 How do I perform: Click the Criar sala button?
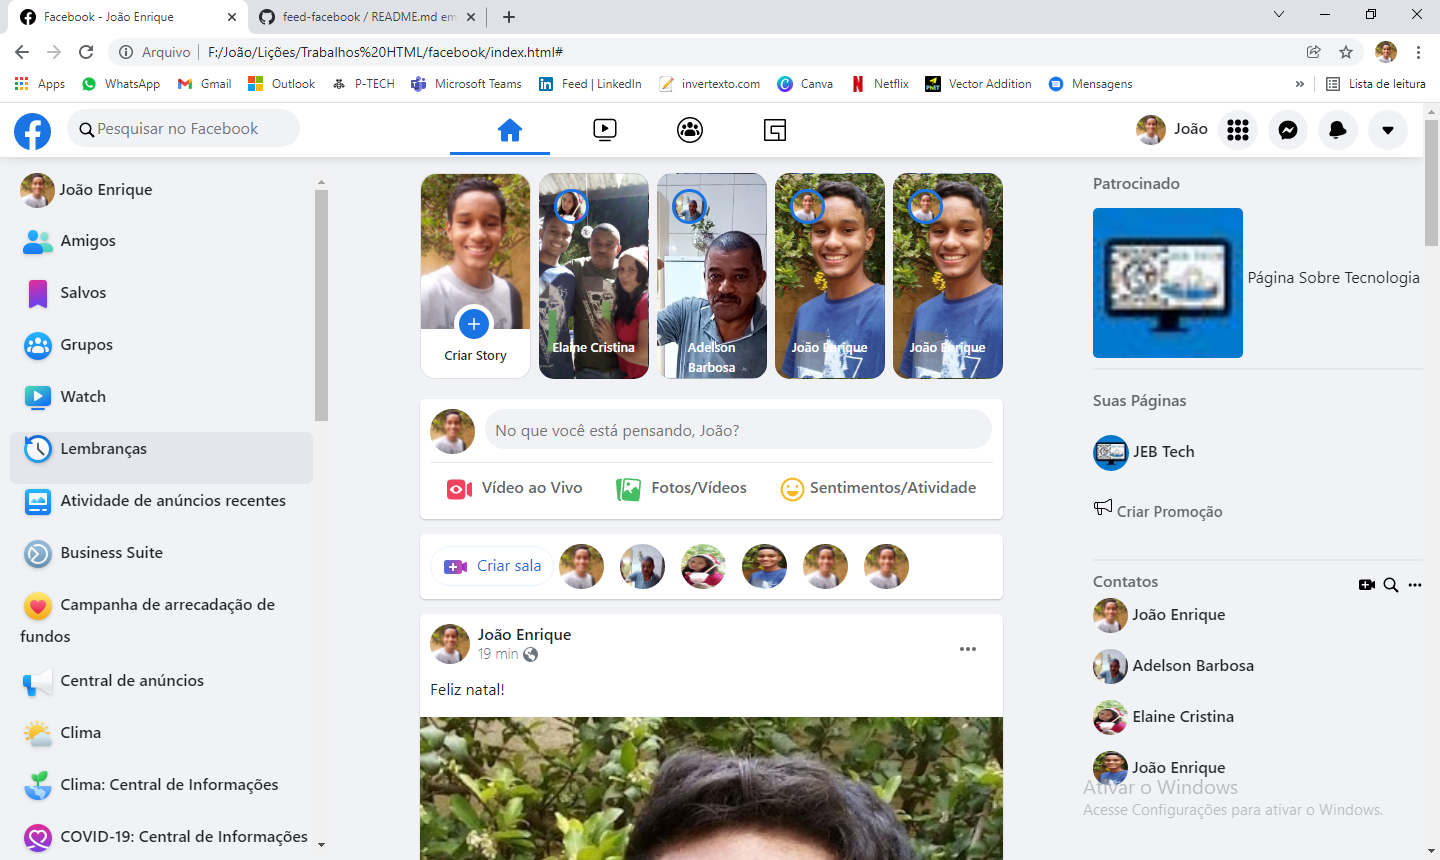pos(492,566)
